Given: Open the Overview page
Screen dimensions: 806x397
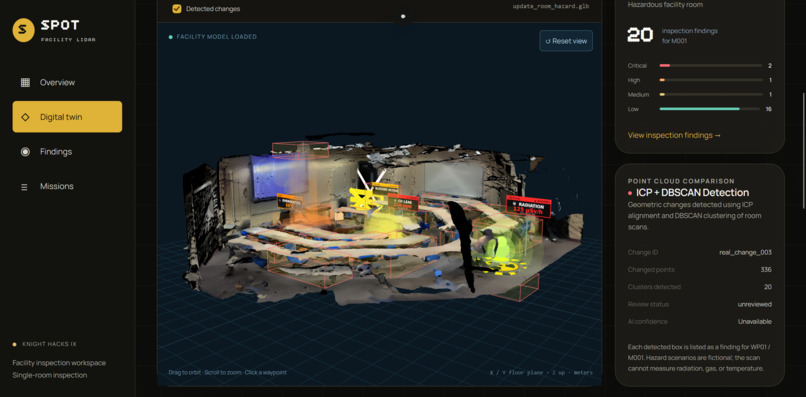Looking at the screenshot, I should click(x=67, y=82).
